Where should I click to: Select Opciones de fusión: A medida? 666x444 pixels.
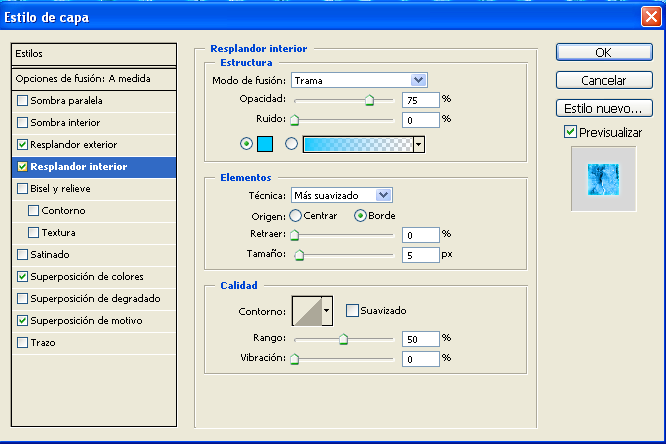(77, 78)
